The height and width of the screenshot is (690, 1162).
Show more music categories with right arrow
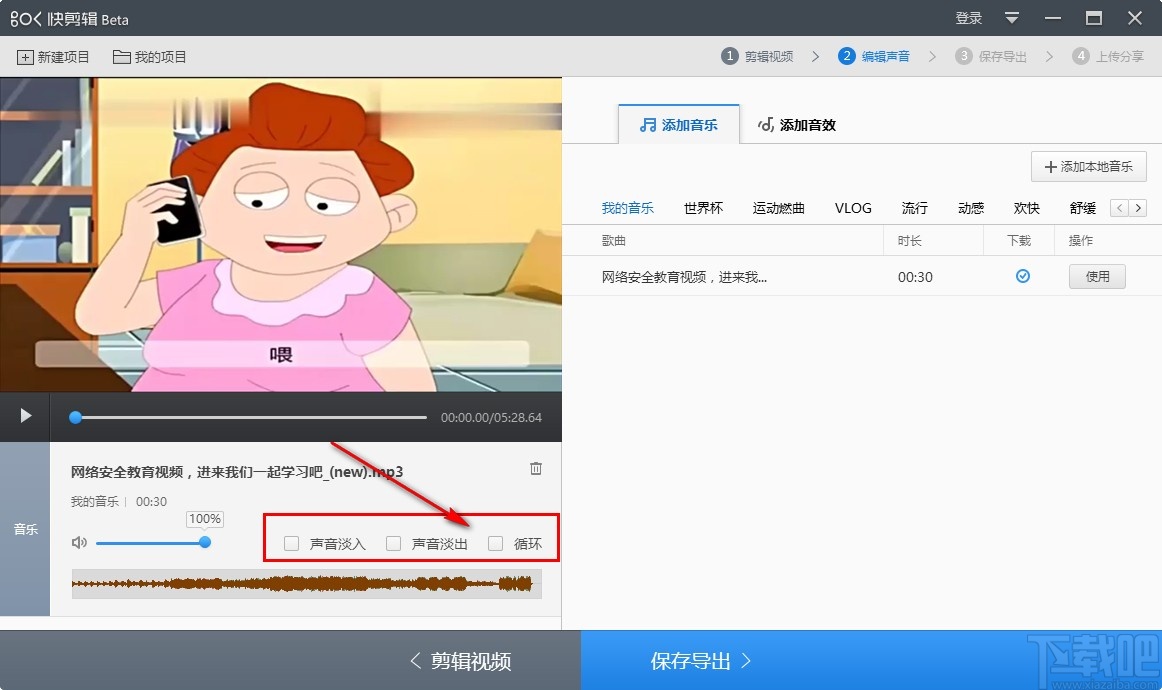(x=1138, y=208)
